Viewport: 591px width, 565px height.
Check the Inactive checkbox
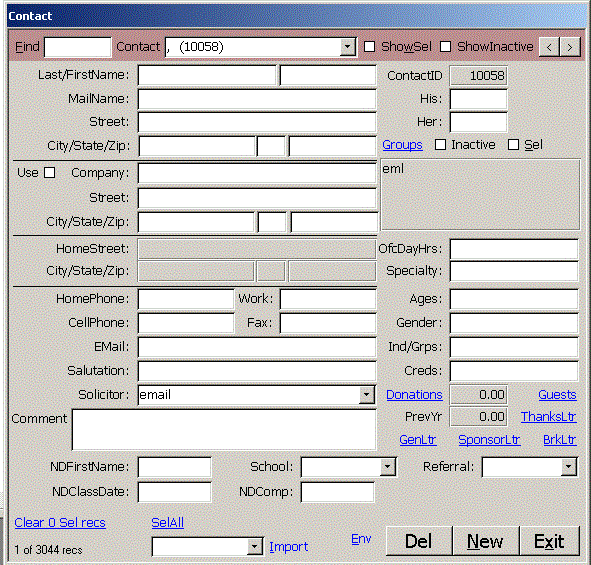pos(440,145)
